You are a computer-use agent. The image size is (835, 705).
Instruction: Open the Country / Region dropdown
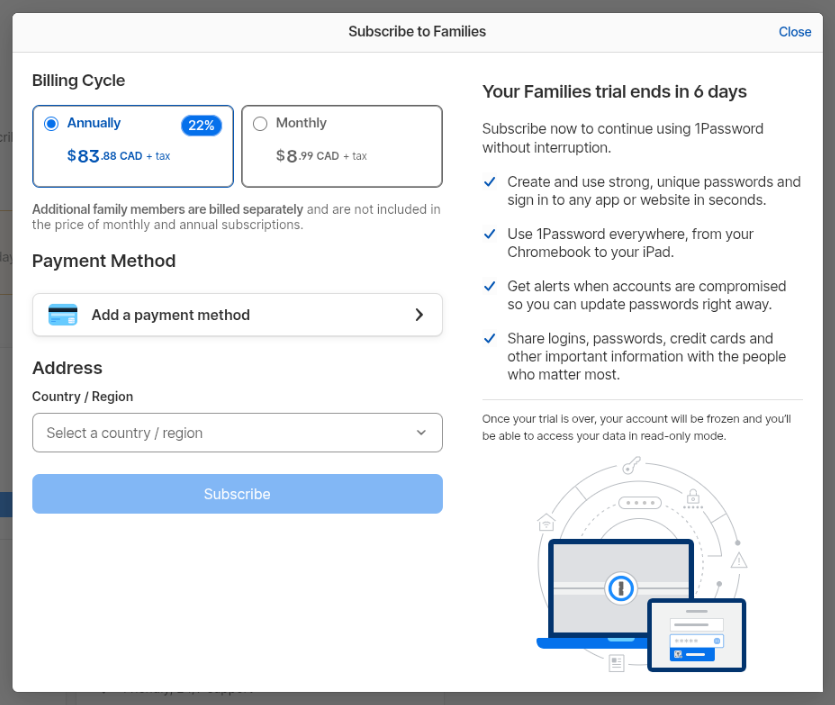click(237, 433)
